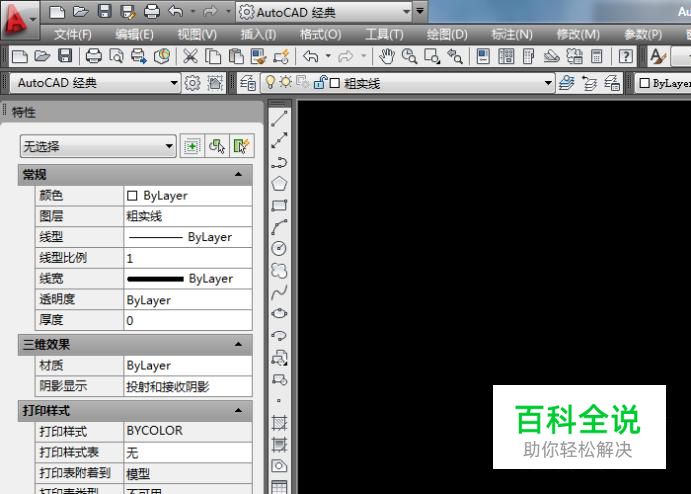Open the 粗实线 layer list dropdown
691x494 pixels.
(x=548, y=83)
